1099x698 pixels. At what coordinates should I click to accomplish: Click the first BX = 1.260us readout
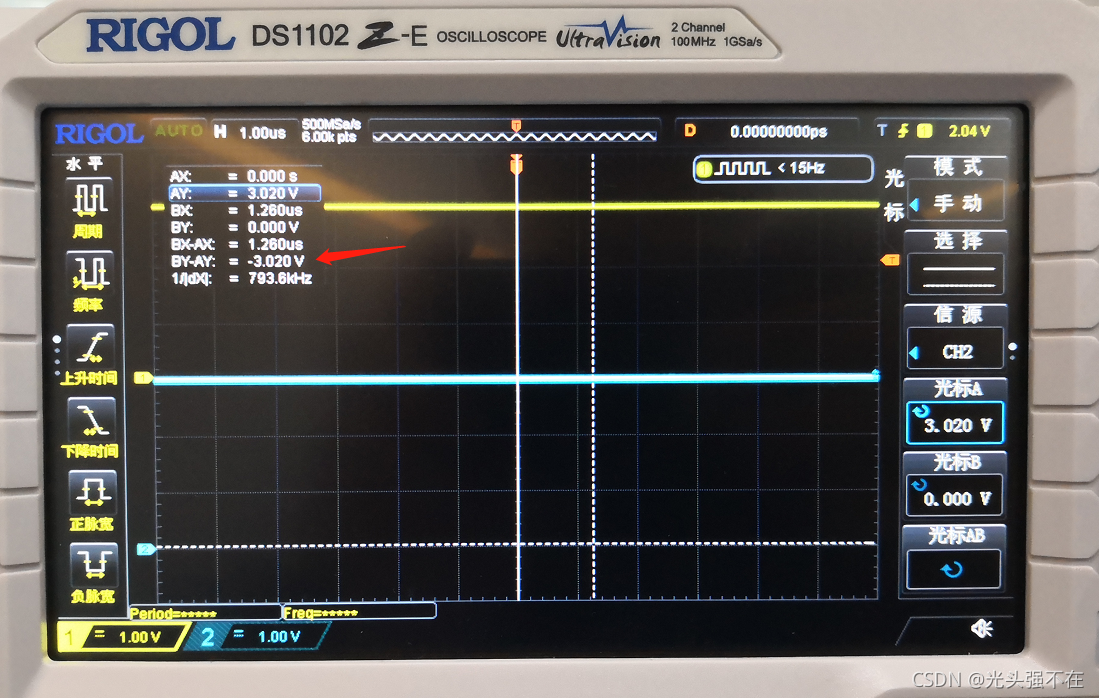click(237, 210)
